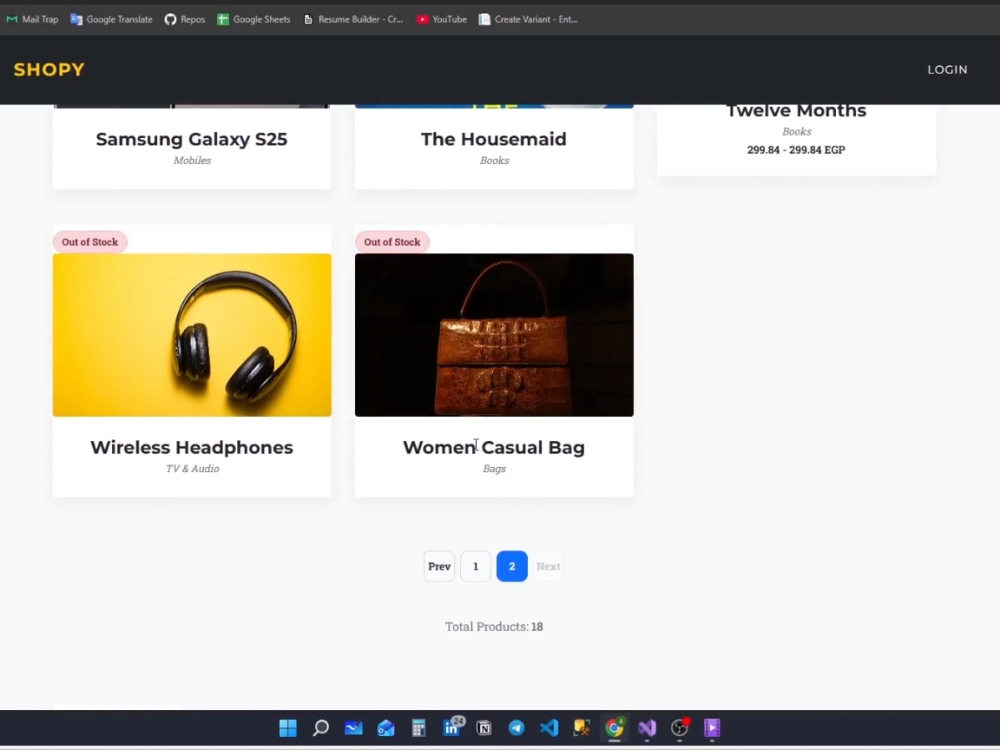Switch to purple Visual Studio taskbar icon

[647, 728]
